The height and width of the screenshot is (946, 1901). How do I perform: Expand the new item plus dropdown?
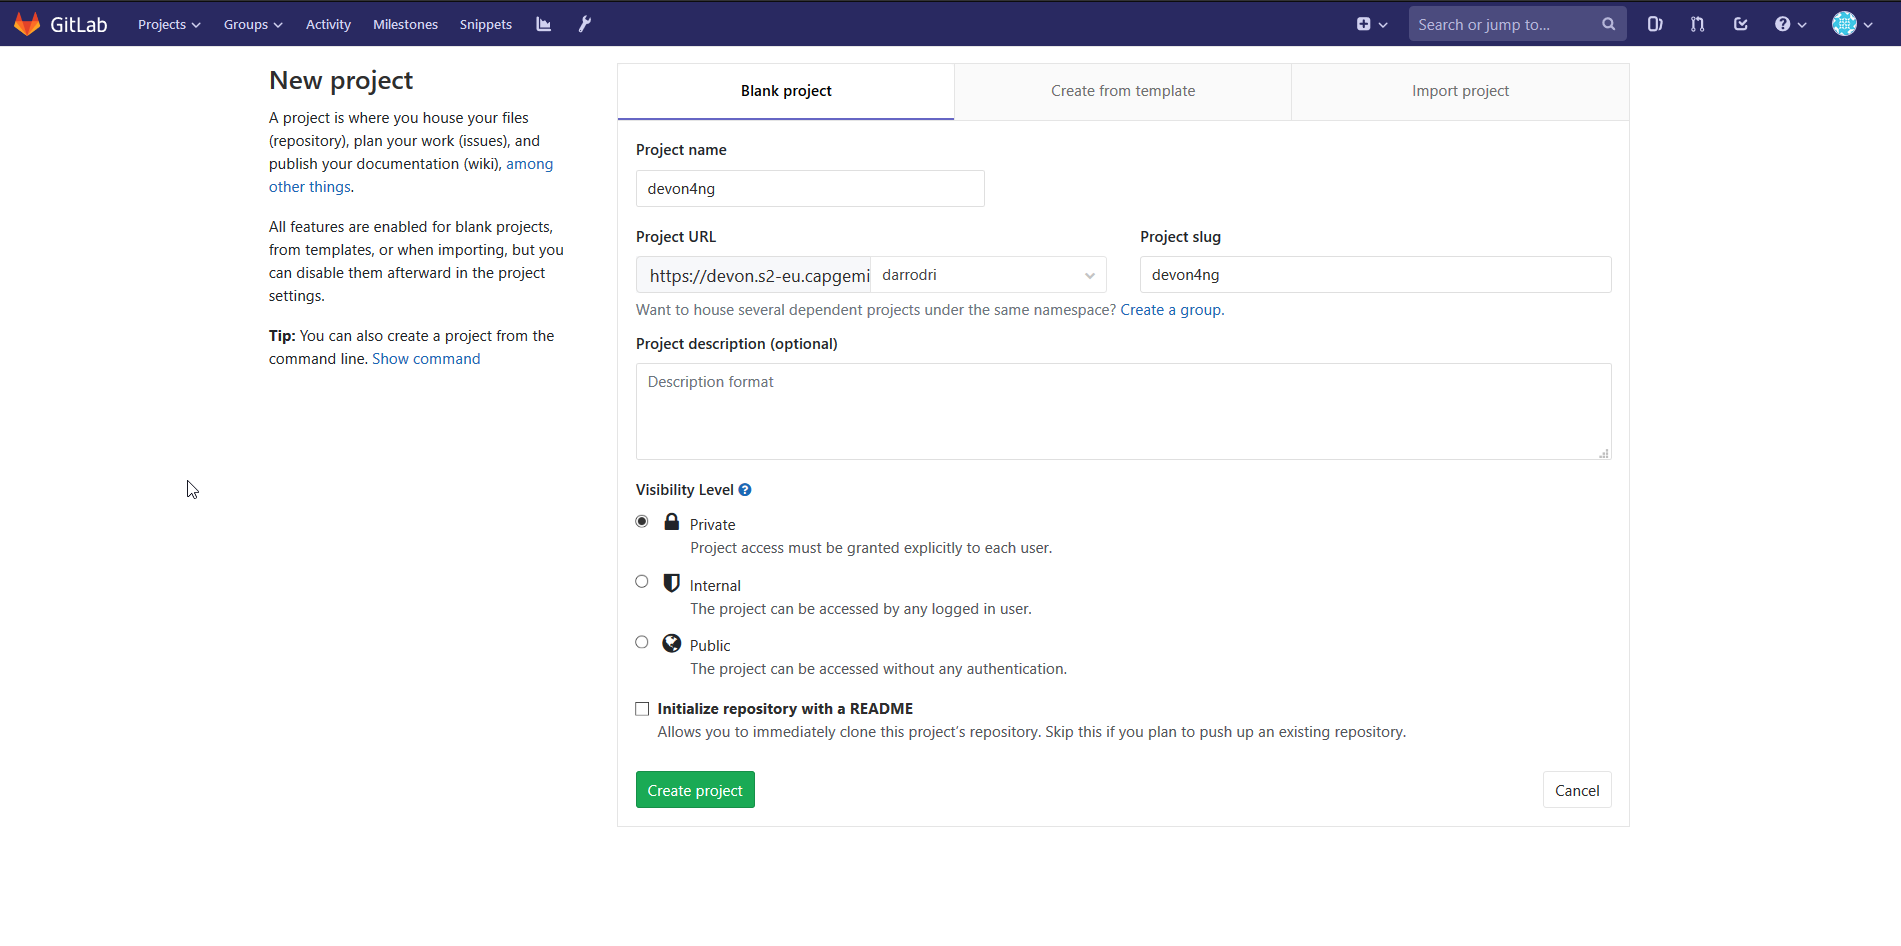point(1370,23)
